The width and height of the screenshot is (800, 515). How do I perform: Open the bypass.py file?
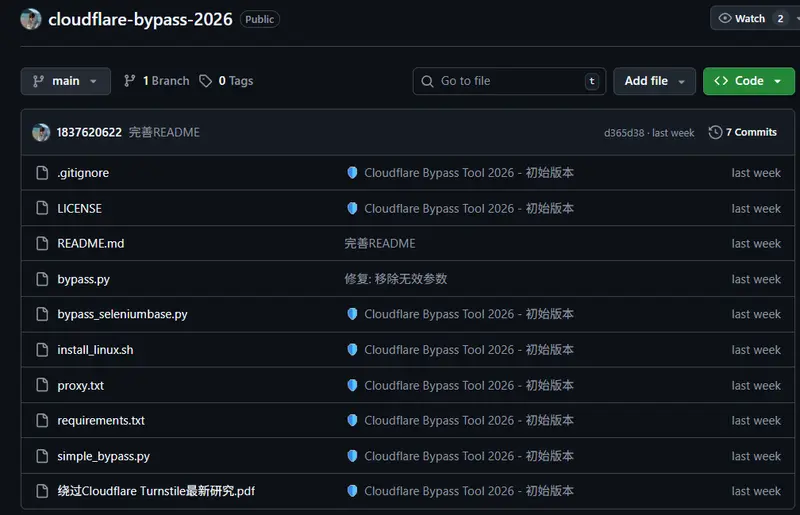point(83,279)
